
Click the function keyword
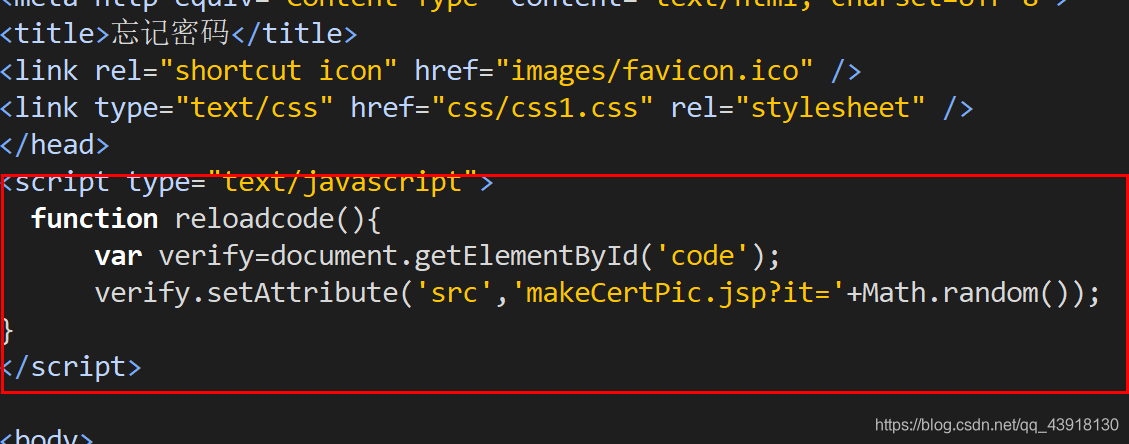click(94, 219)
